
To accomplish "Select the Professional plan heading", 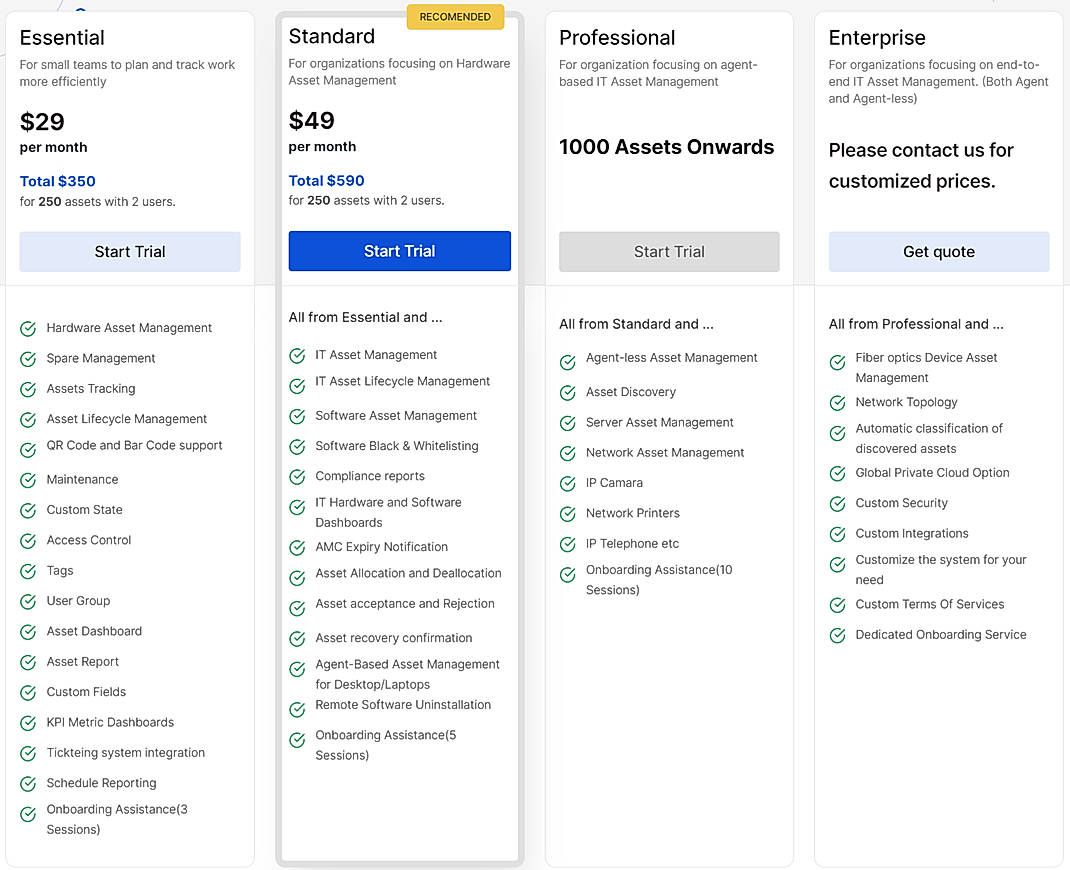I will tap(617, 38).
